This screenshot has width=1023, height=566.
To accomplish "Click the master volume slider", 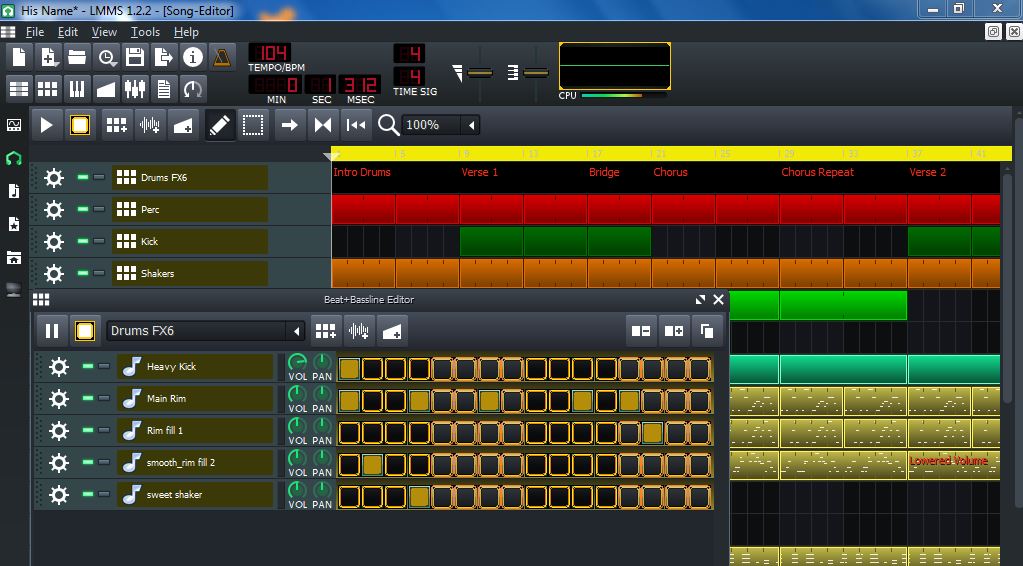I will point(480,72).
